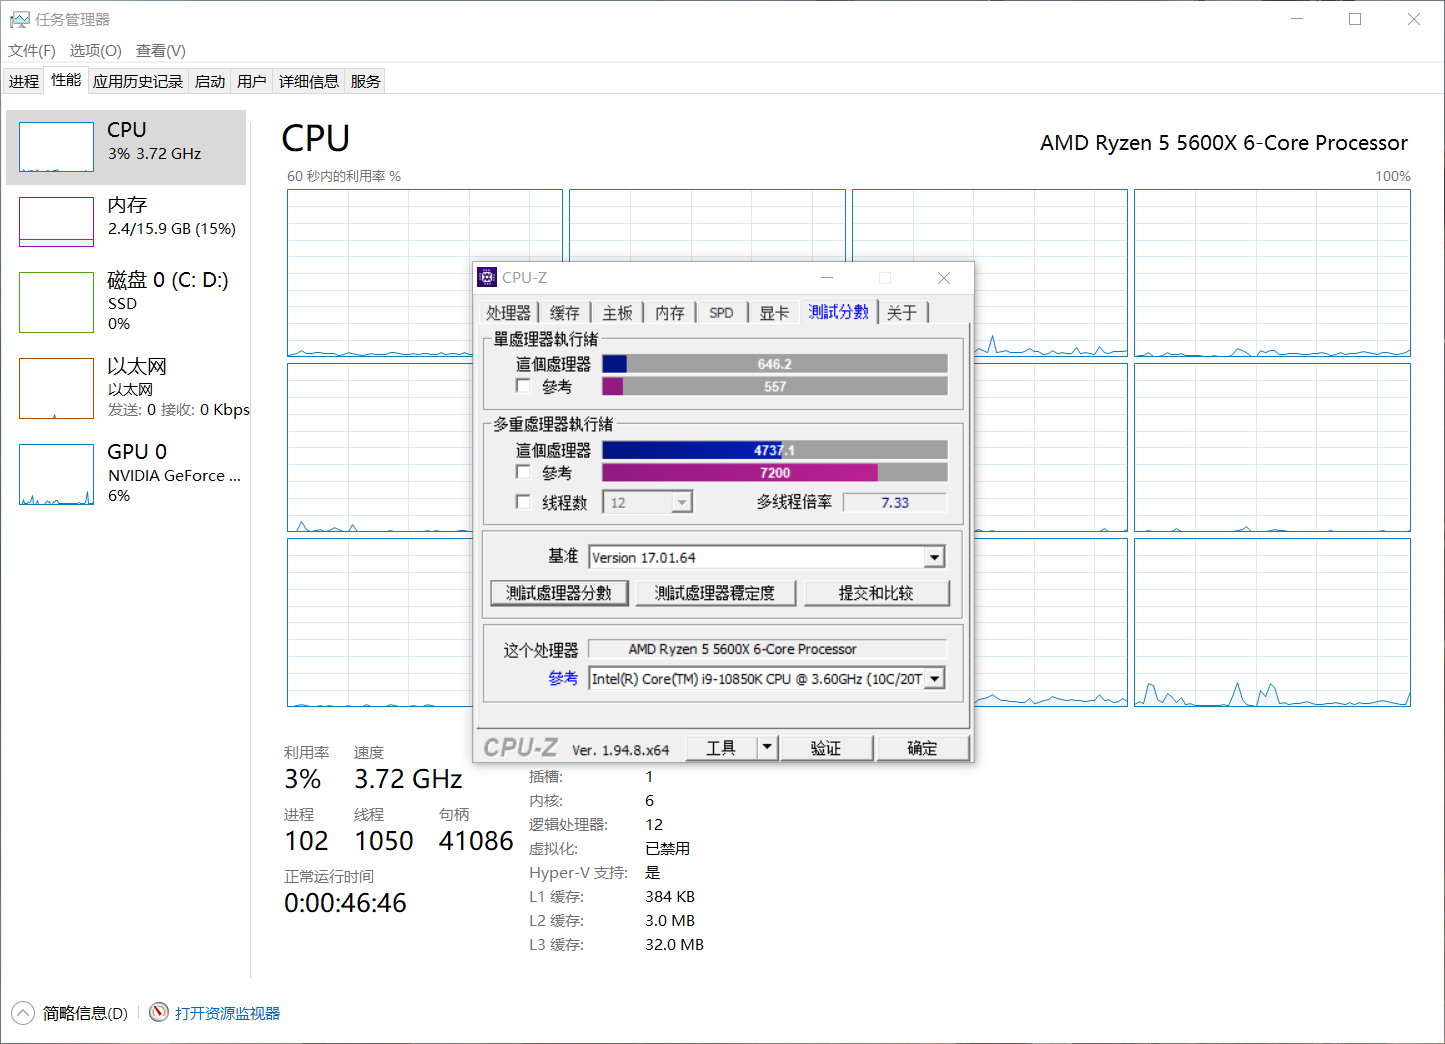Open the reference processor i9-10850K dropdown
The height and width of the screenshot is (1044, 1445).
click(x=934, y=679)
